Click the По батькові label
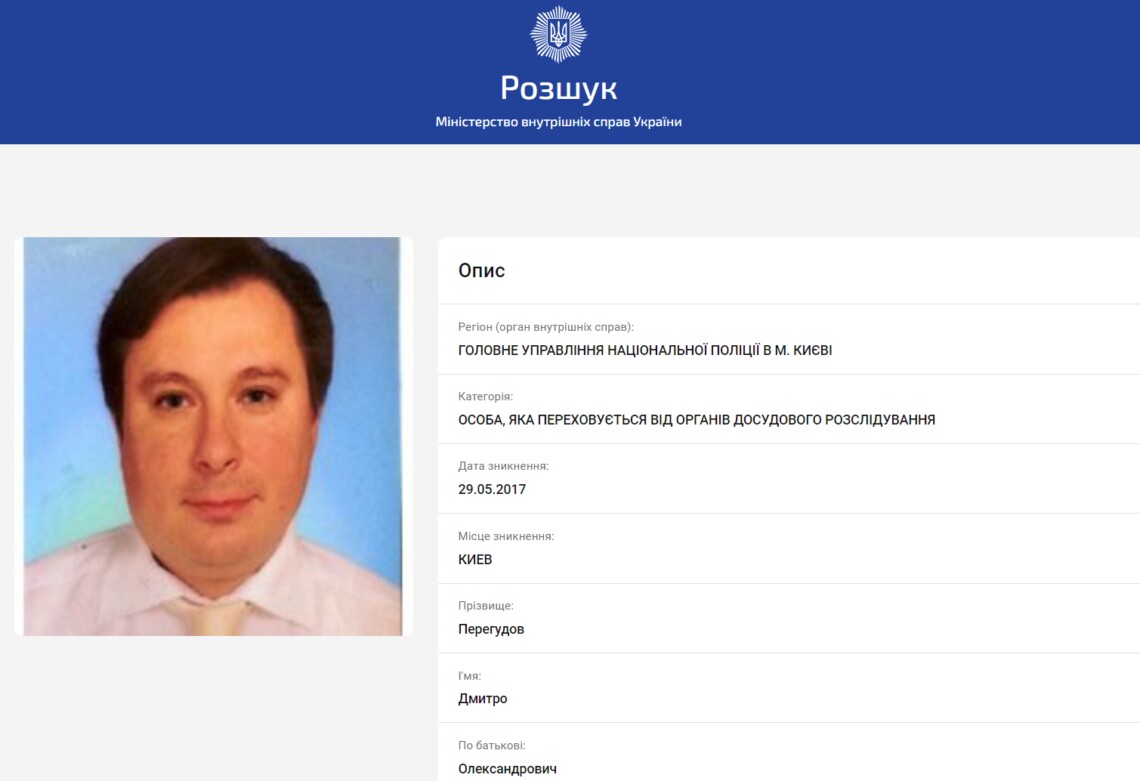This screenshot has height=781, width=1140. [x=491, y=745]
